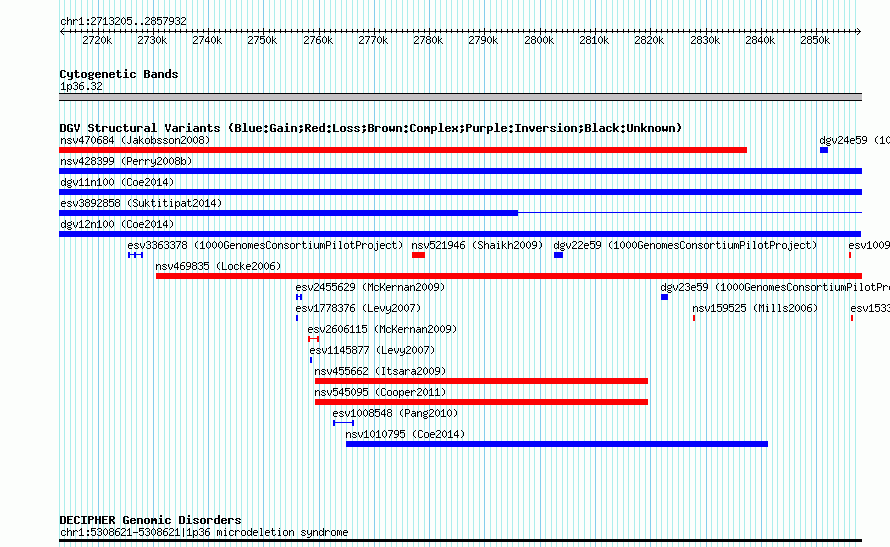This screenshot has width=890, height=547.
Task: Click the tiny blue esv1145877 Levy2007 mark
Action: (311, 360)
